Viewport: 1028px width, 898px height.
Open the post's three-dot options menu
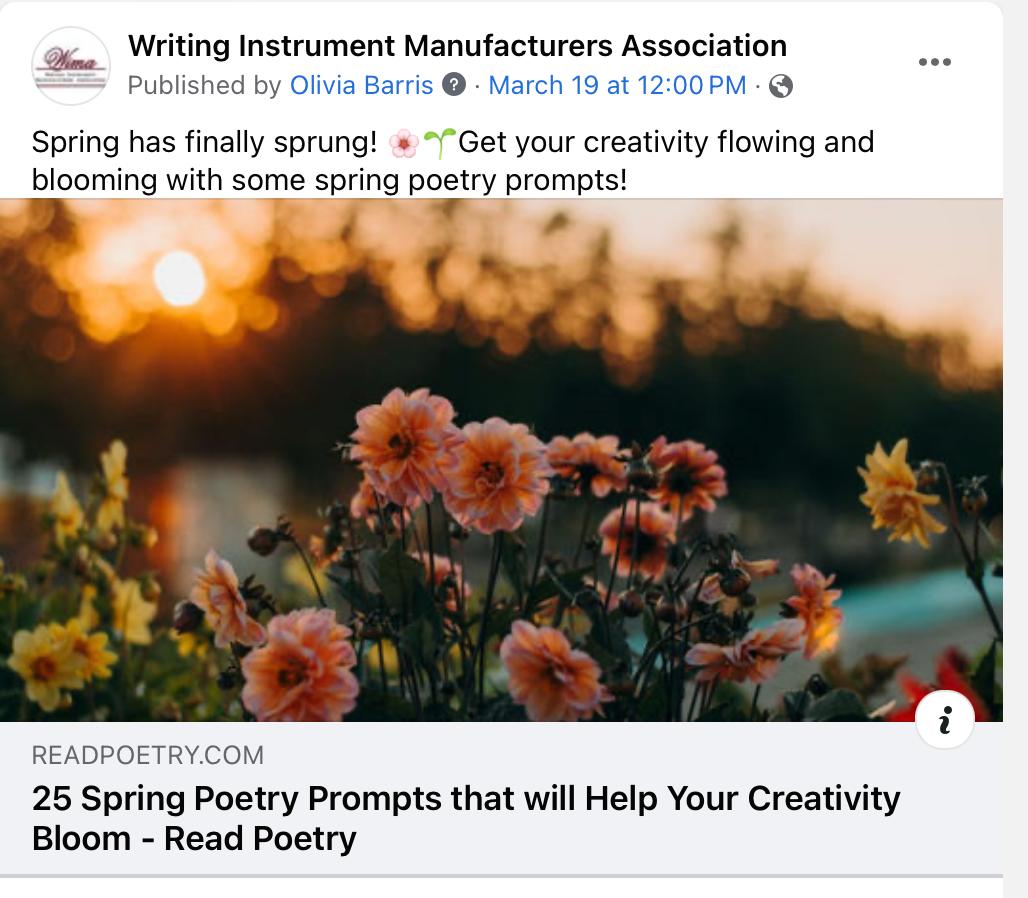click(934, 62)
